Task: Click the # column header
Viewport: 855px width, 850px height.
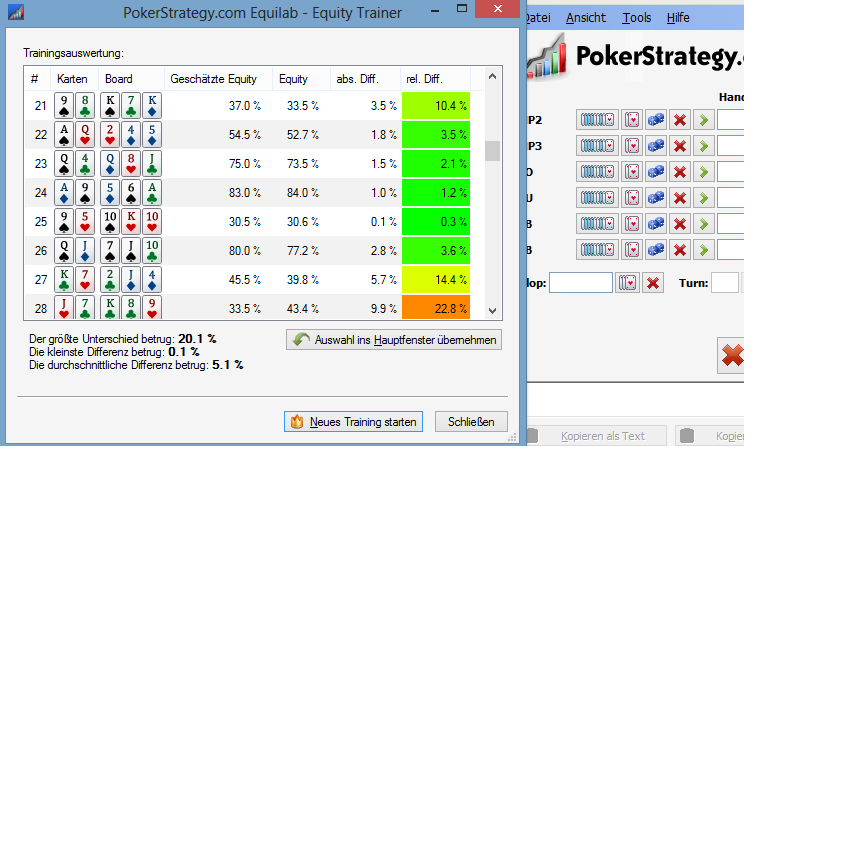Action: pyautogui.click(x=37, y=79)
